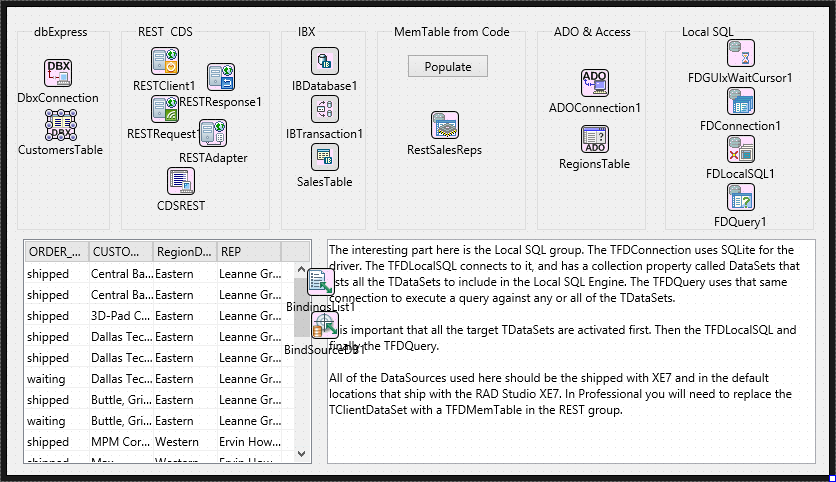Viewport: 836px width, 482px height.
Task: Select the ADOConnection1 component icon
Action: [x=594, y=83]
